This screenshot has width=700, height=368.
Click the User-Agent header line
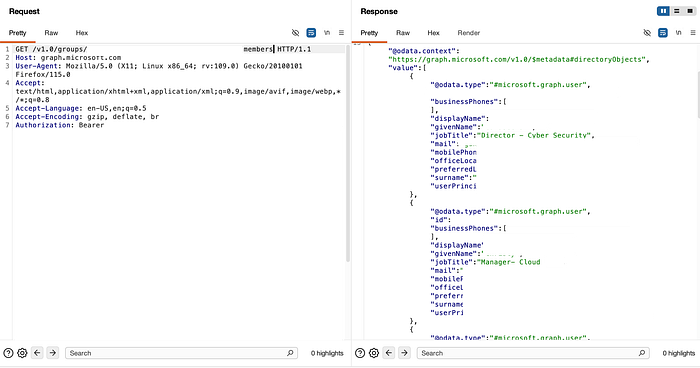pos(159,70)
